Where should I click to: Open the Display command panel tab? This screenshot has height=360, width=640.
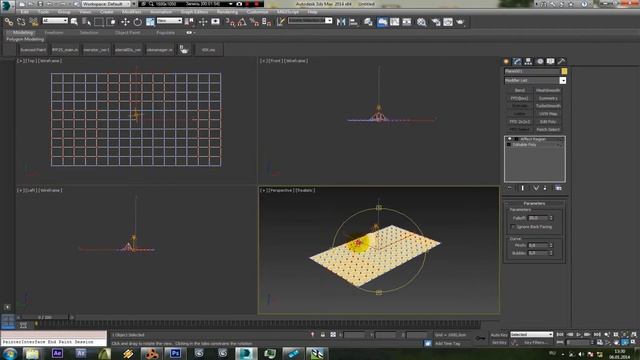(551, 61)
